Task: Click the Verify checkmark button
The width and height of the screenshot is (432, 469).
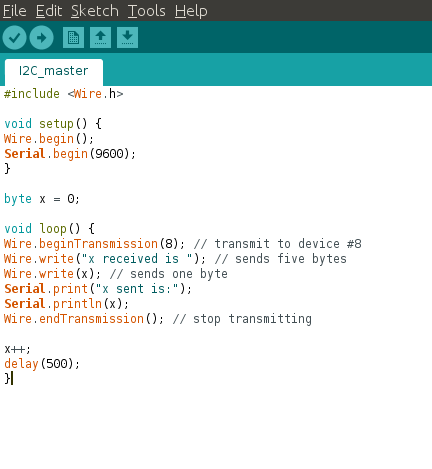Action: click(14, 38)
